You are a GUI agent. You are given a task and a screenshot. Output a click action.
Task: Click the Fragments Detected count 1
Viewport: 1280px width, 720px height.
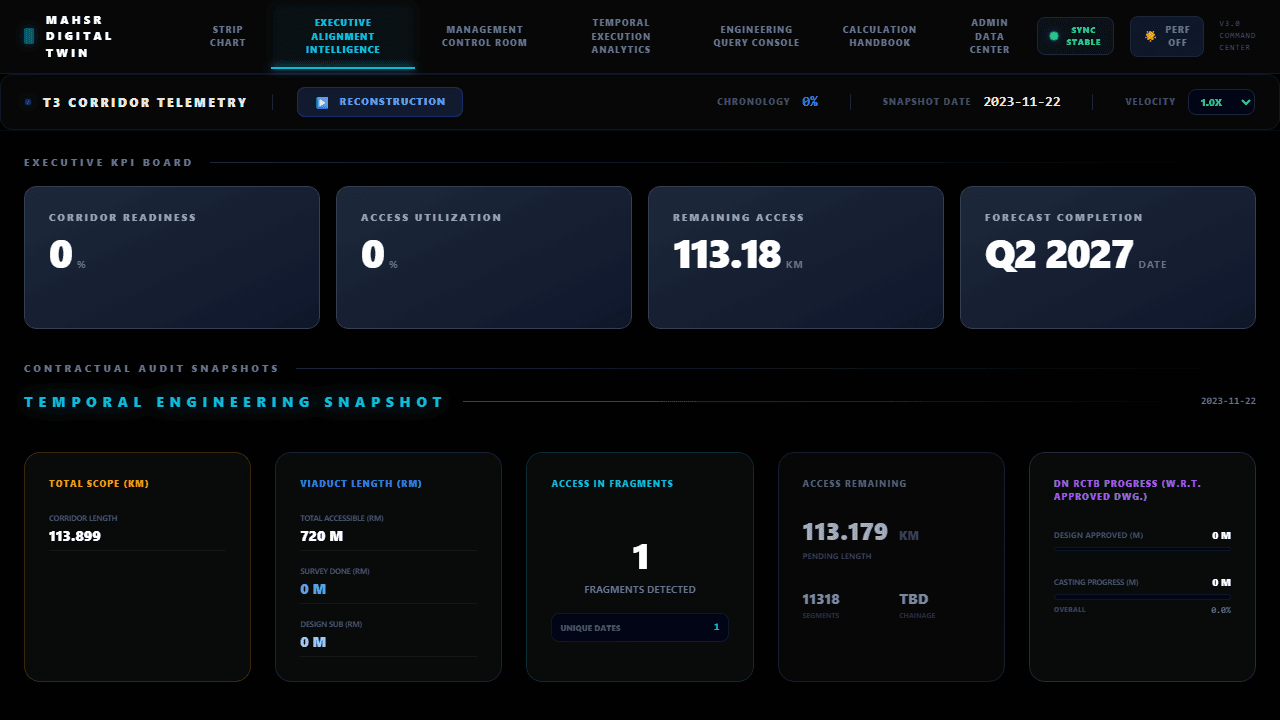(641, 557)
